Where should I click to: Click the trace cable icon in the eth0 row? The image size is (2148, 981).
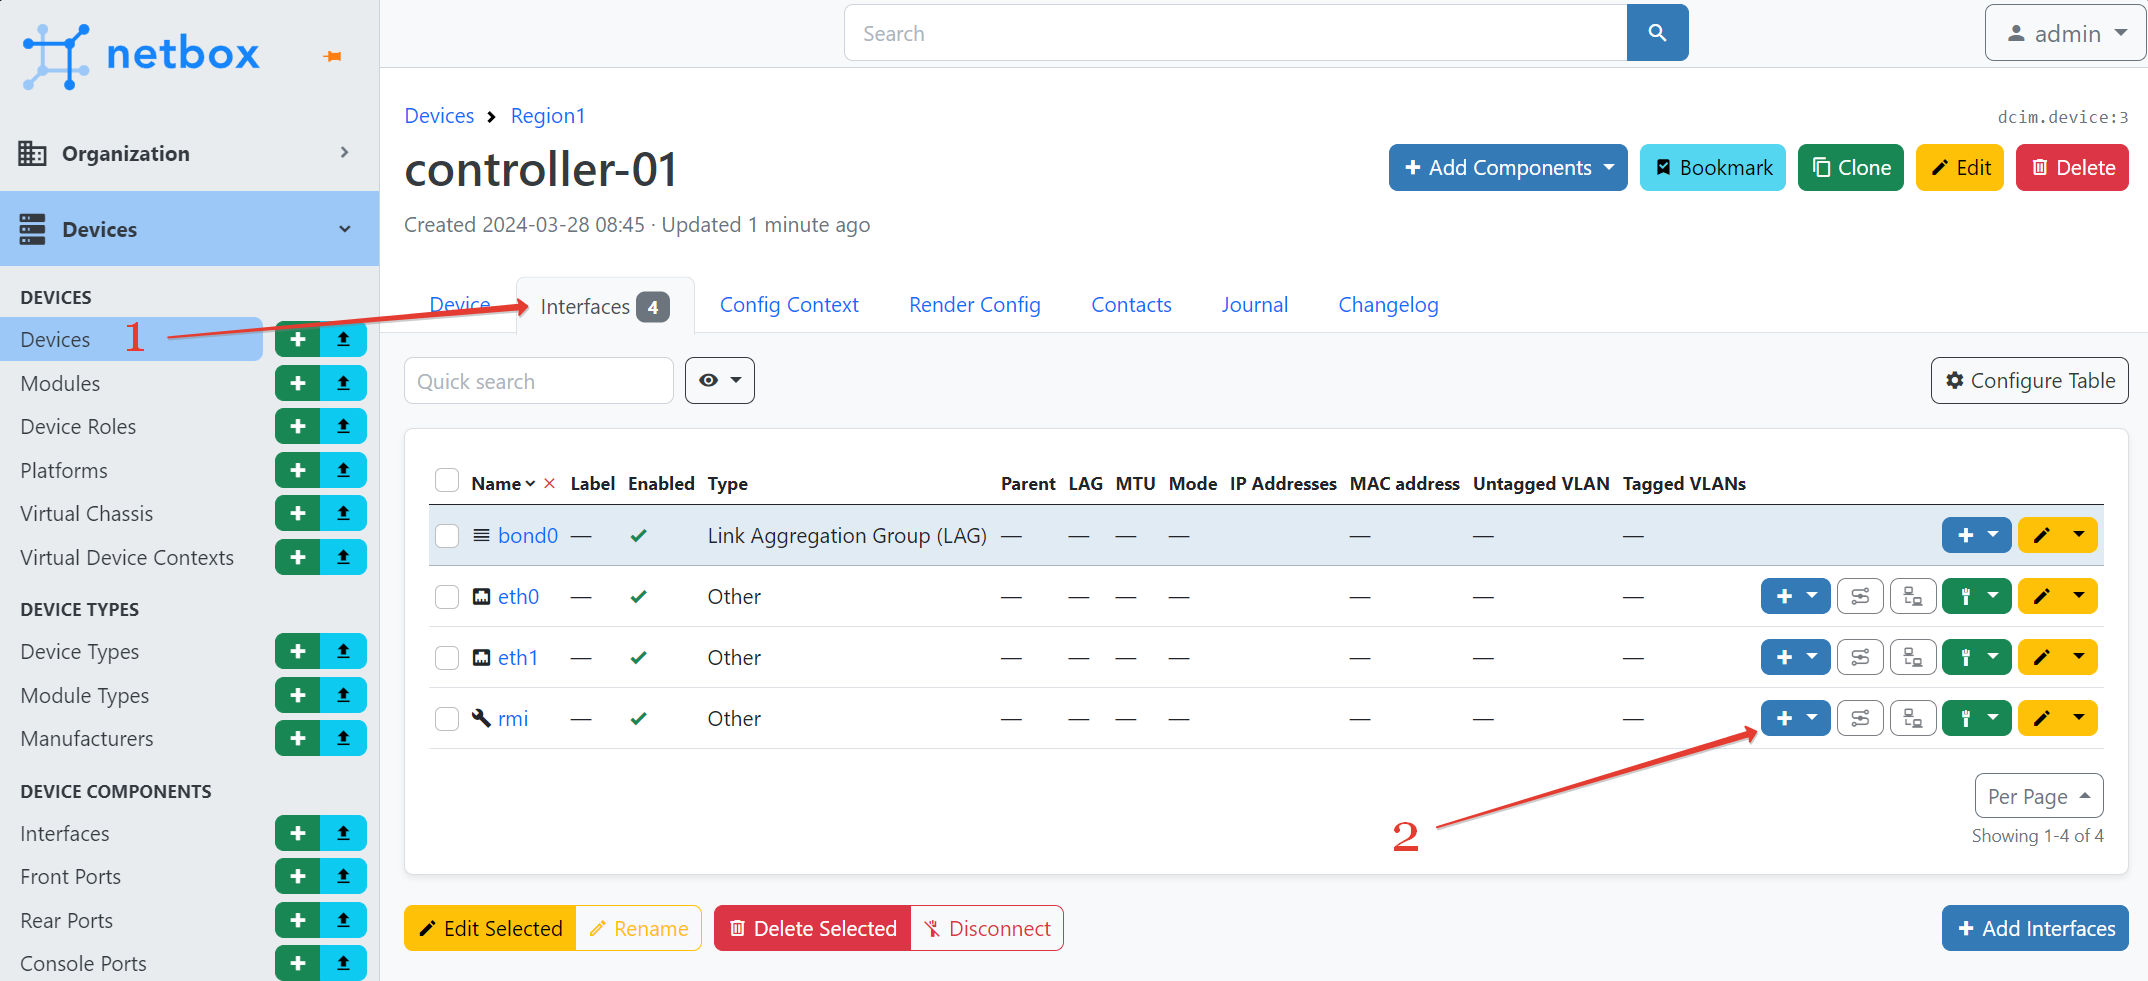click(1860, 597)
